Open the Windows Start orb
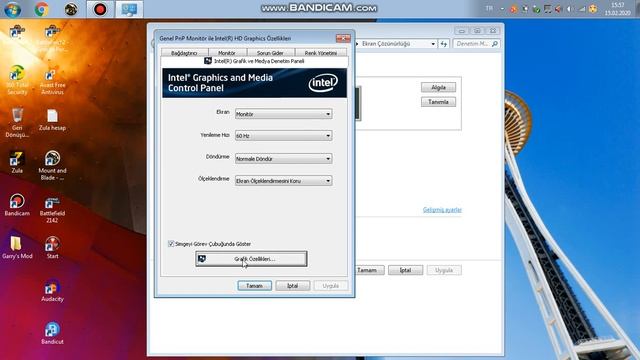 (x=13, y=9)
